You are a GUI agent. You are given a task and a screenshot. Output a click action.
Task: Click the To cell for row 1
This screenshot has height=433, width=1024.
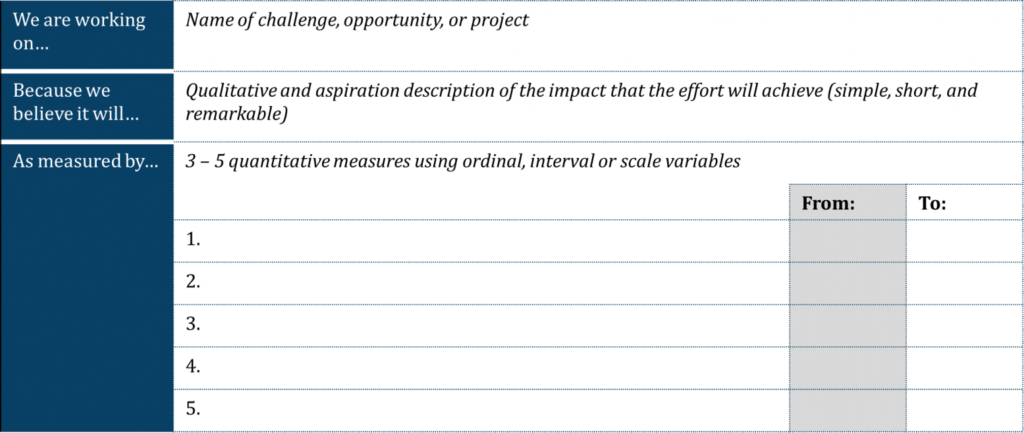(x=965, y=241)
